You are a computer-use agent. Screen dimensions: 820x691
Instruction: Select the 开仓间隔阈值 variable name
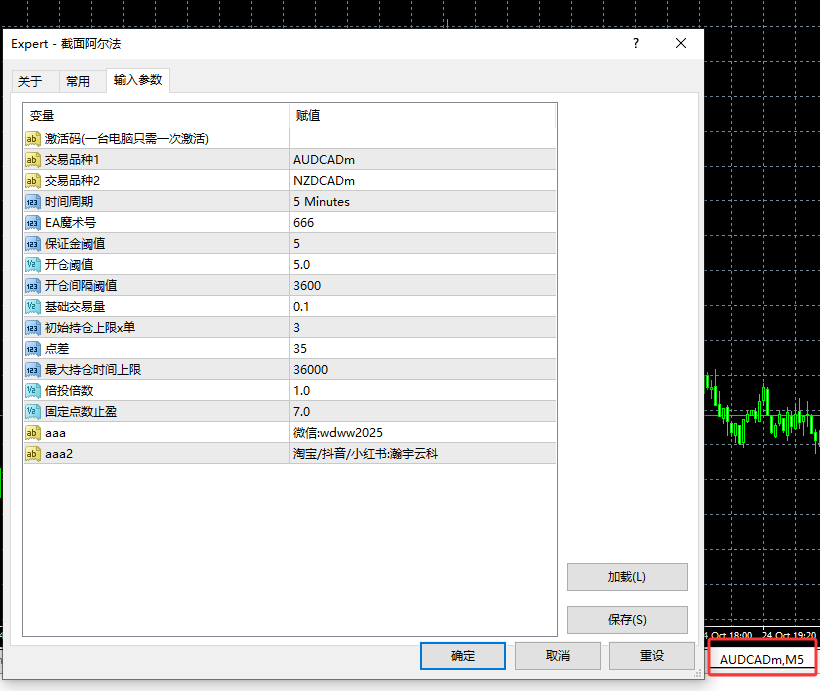coord(81,286)
